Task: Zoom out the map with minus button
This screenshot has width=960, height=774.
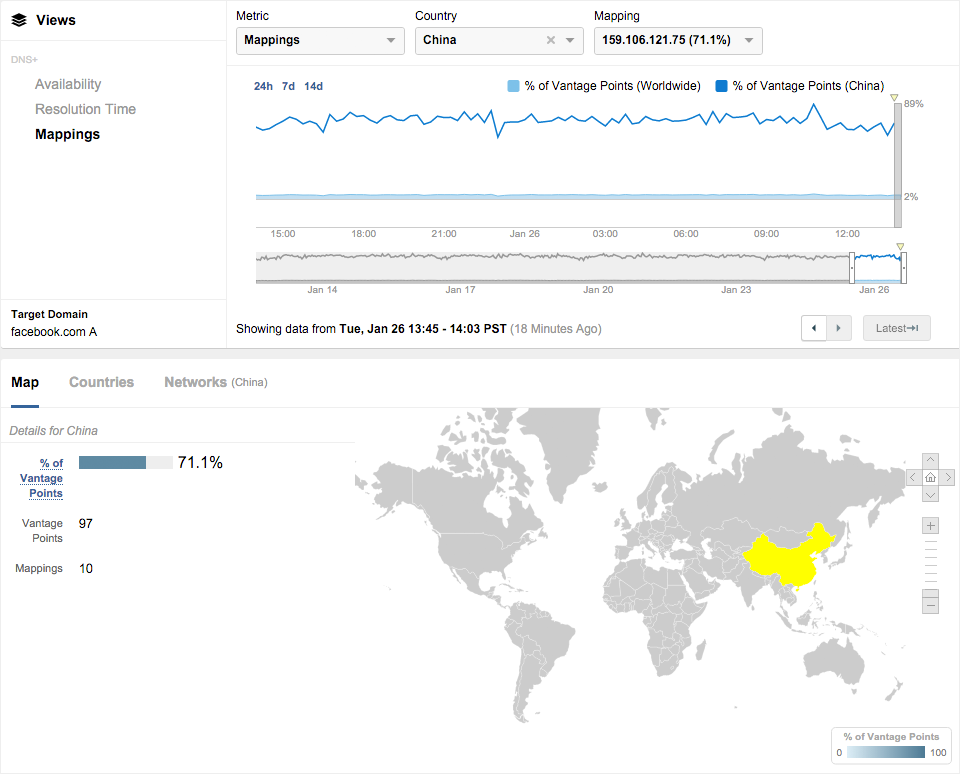Action: tap(931, 605)
